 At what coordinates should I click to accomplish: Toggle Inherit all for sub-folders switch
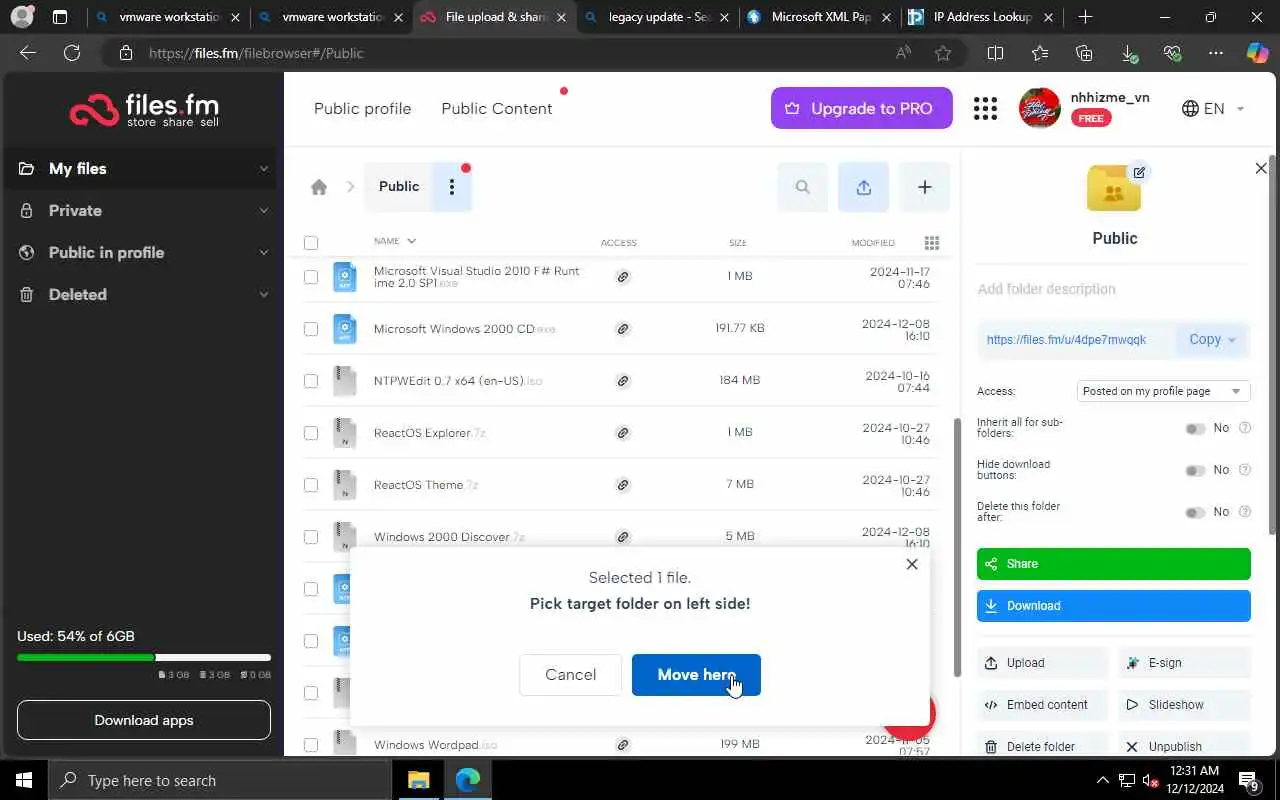click(1195, 428)
